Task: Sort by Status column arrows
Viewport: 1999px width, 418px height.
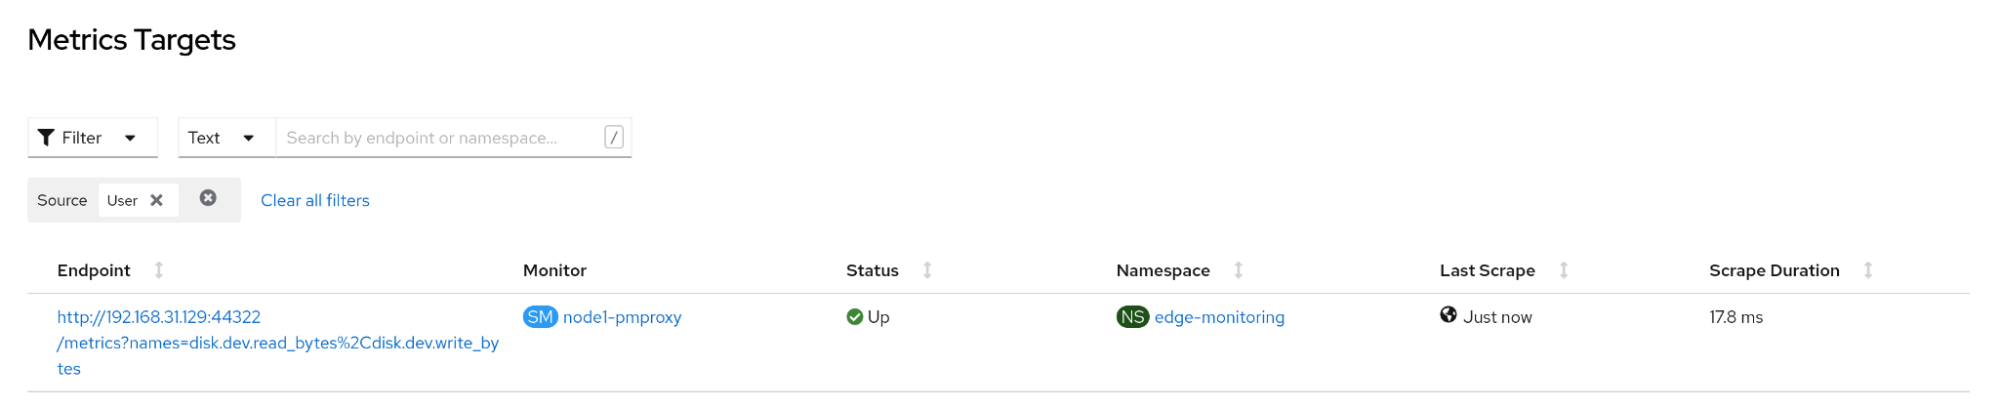Action: click(x=927, y=270)
